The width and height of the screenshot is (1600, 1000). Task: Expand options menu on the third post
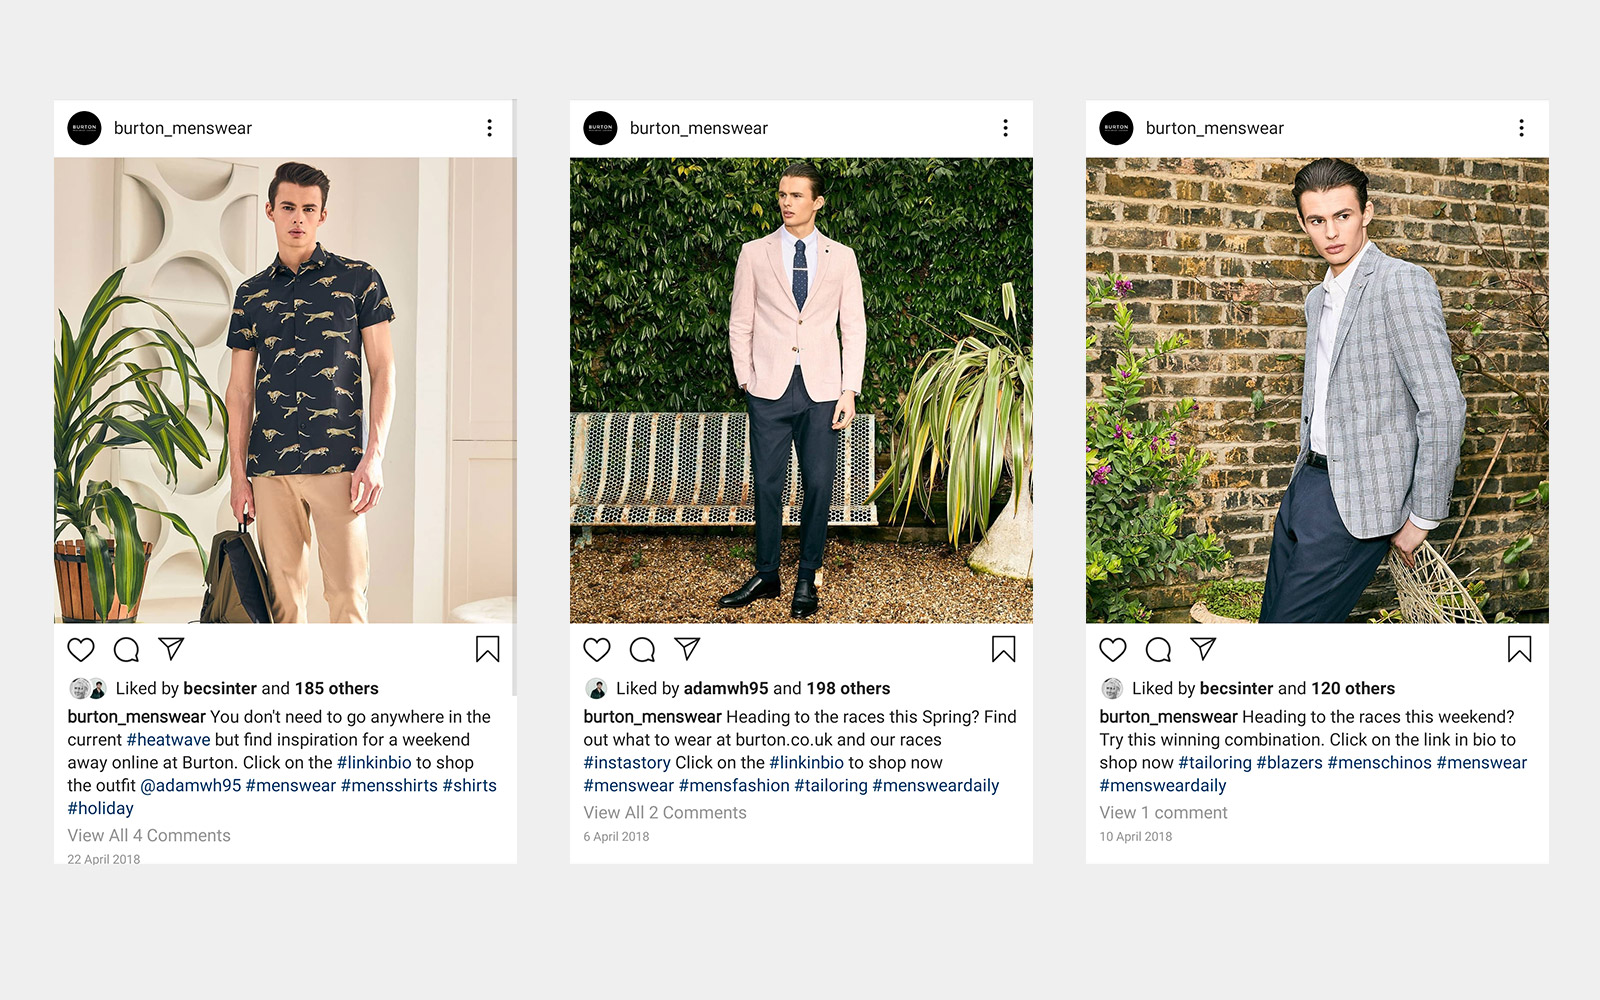pos(1521,128)
